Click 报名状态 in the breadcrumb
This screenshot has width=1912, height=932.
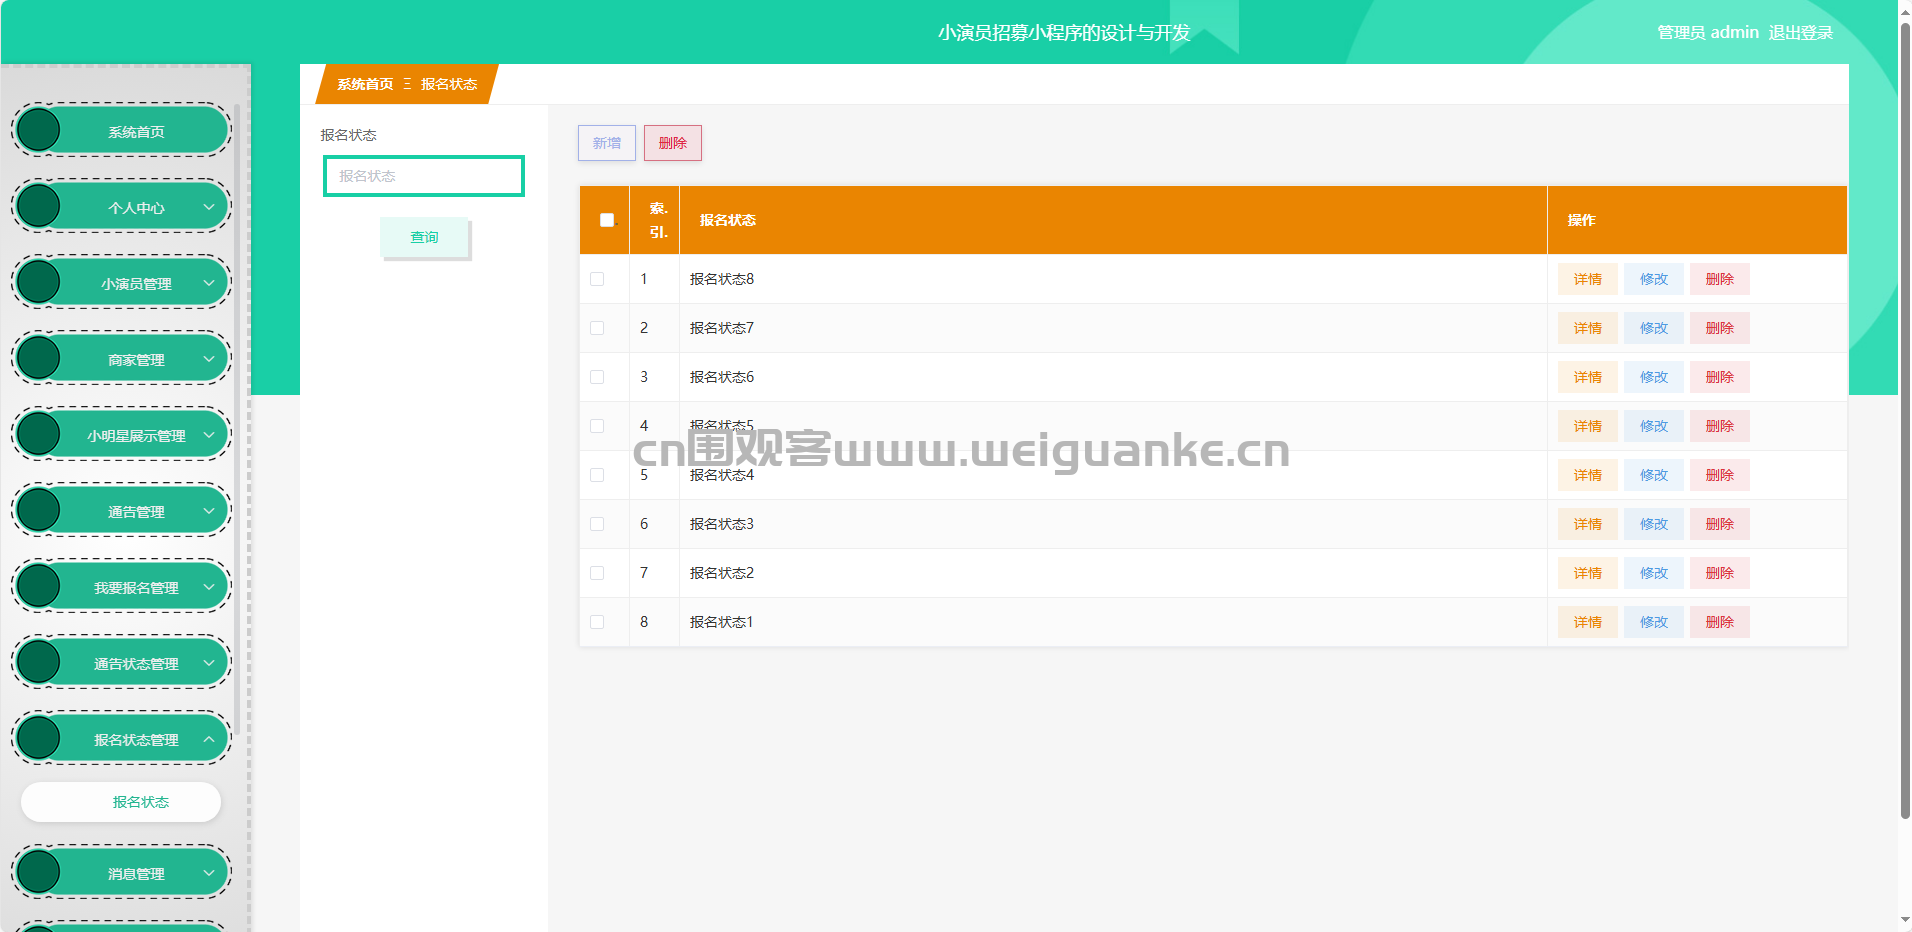[x=449, y=84]
